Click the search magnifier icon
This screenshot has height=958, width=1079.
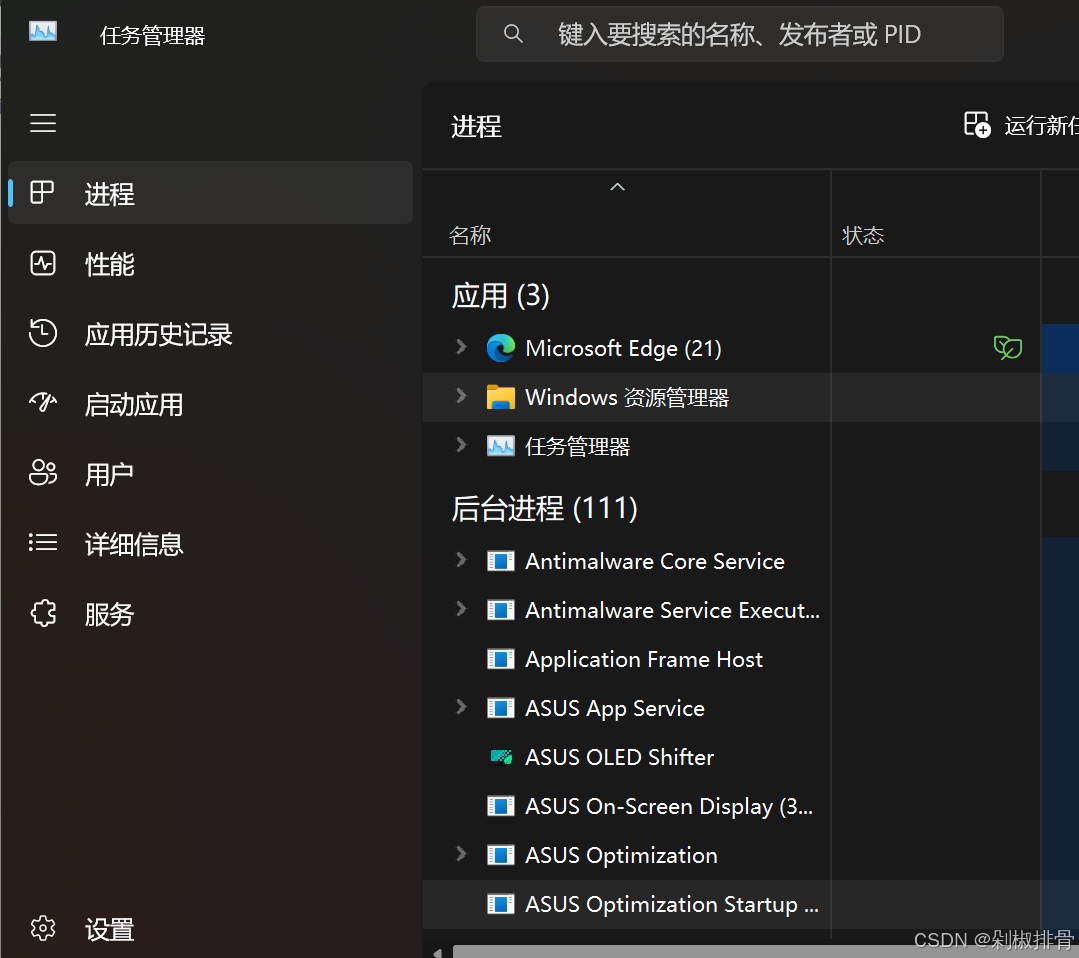point(513,33)
